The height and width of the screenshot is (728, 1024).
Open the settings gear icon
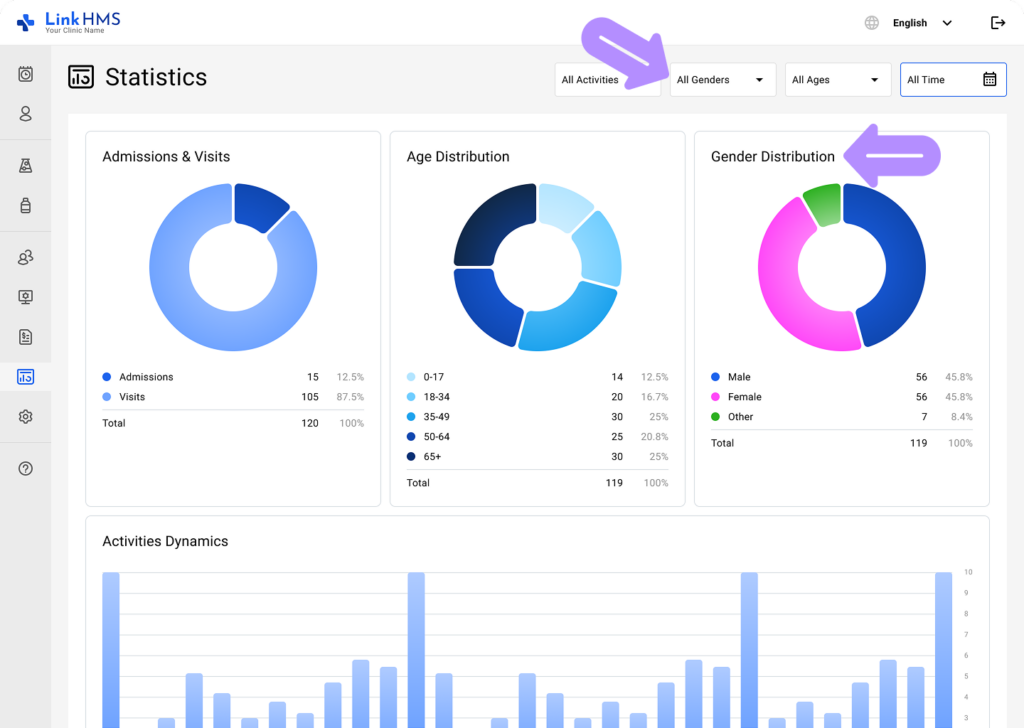(x=24, y=416)
